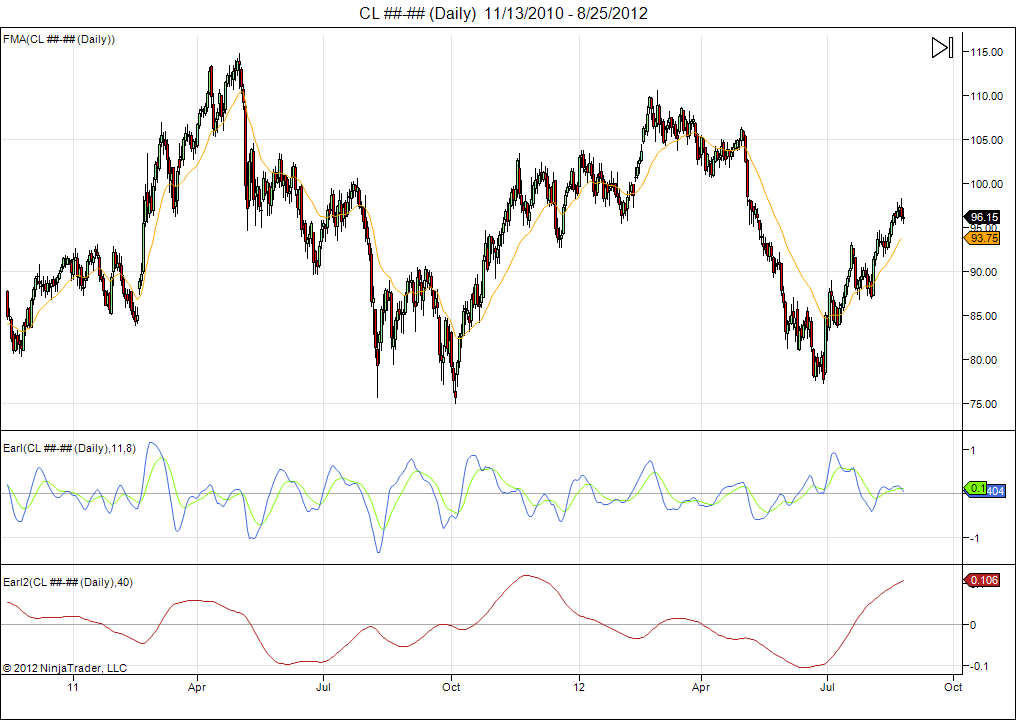Image resolution: width=1016 pixels, height=720 pixels.
Task: Click the orange 93.75 FMA price marker
Action: (x=983, y=238)
